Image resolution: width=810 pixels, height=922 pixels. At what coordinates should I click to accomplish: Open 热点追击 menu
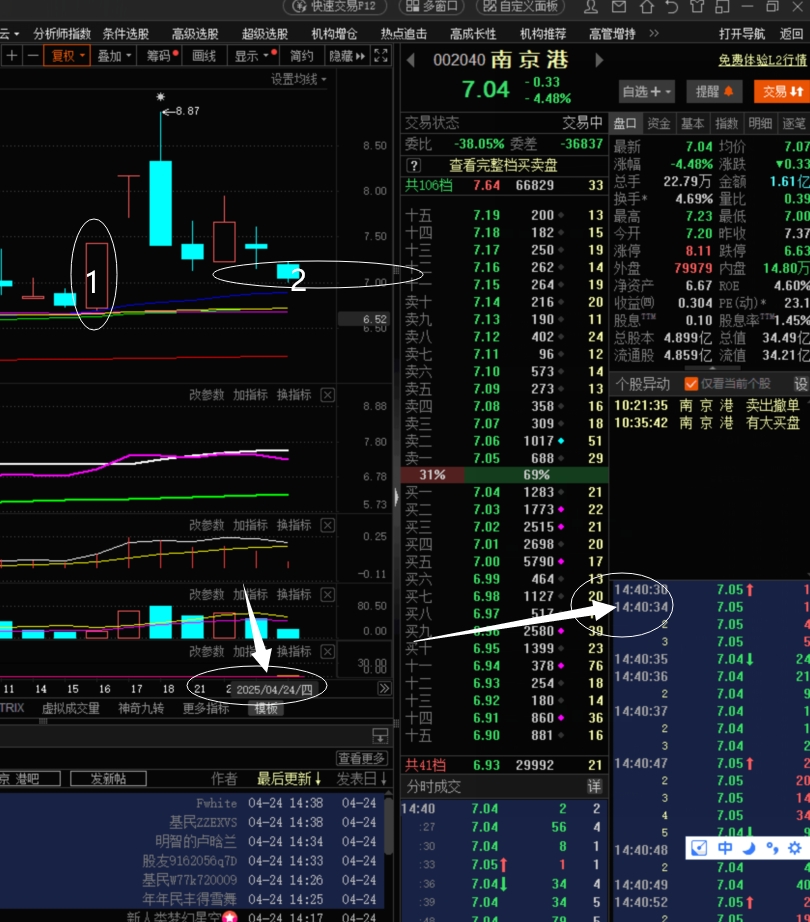[404, 34]
